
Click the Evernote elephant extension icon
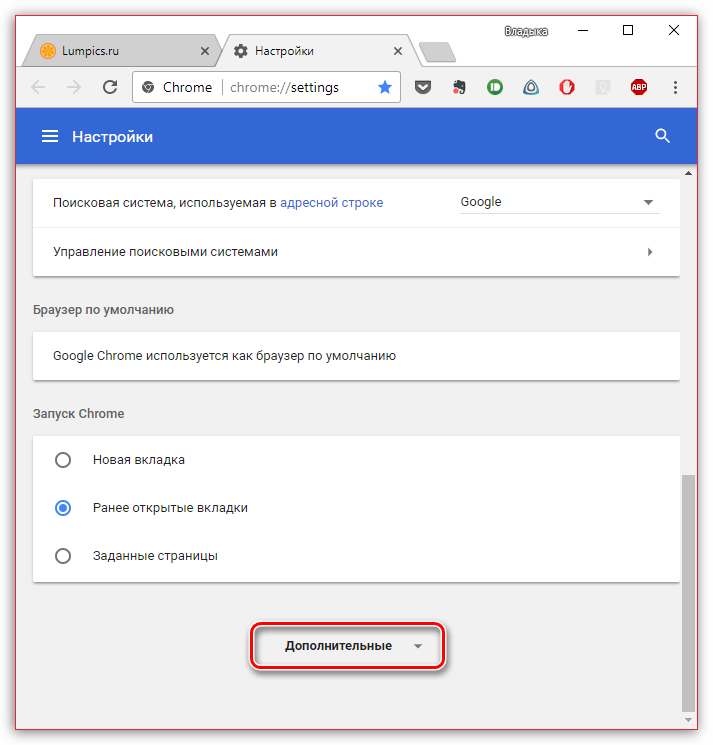click(x=459, y=87)
